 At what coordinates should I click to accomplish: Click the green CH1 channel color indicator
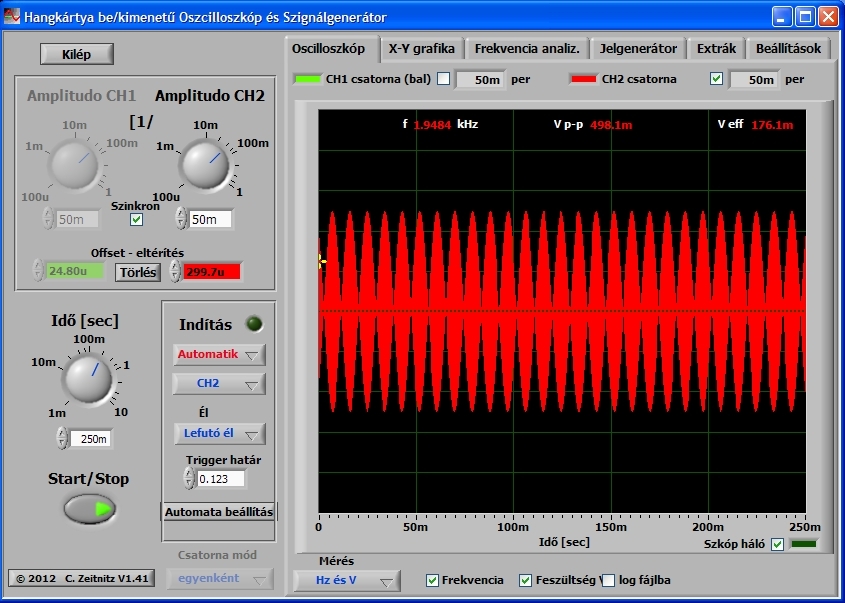(307, 79)
